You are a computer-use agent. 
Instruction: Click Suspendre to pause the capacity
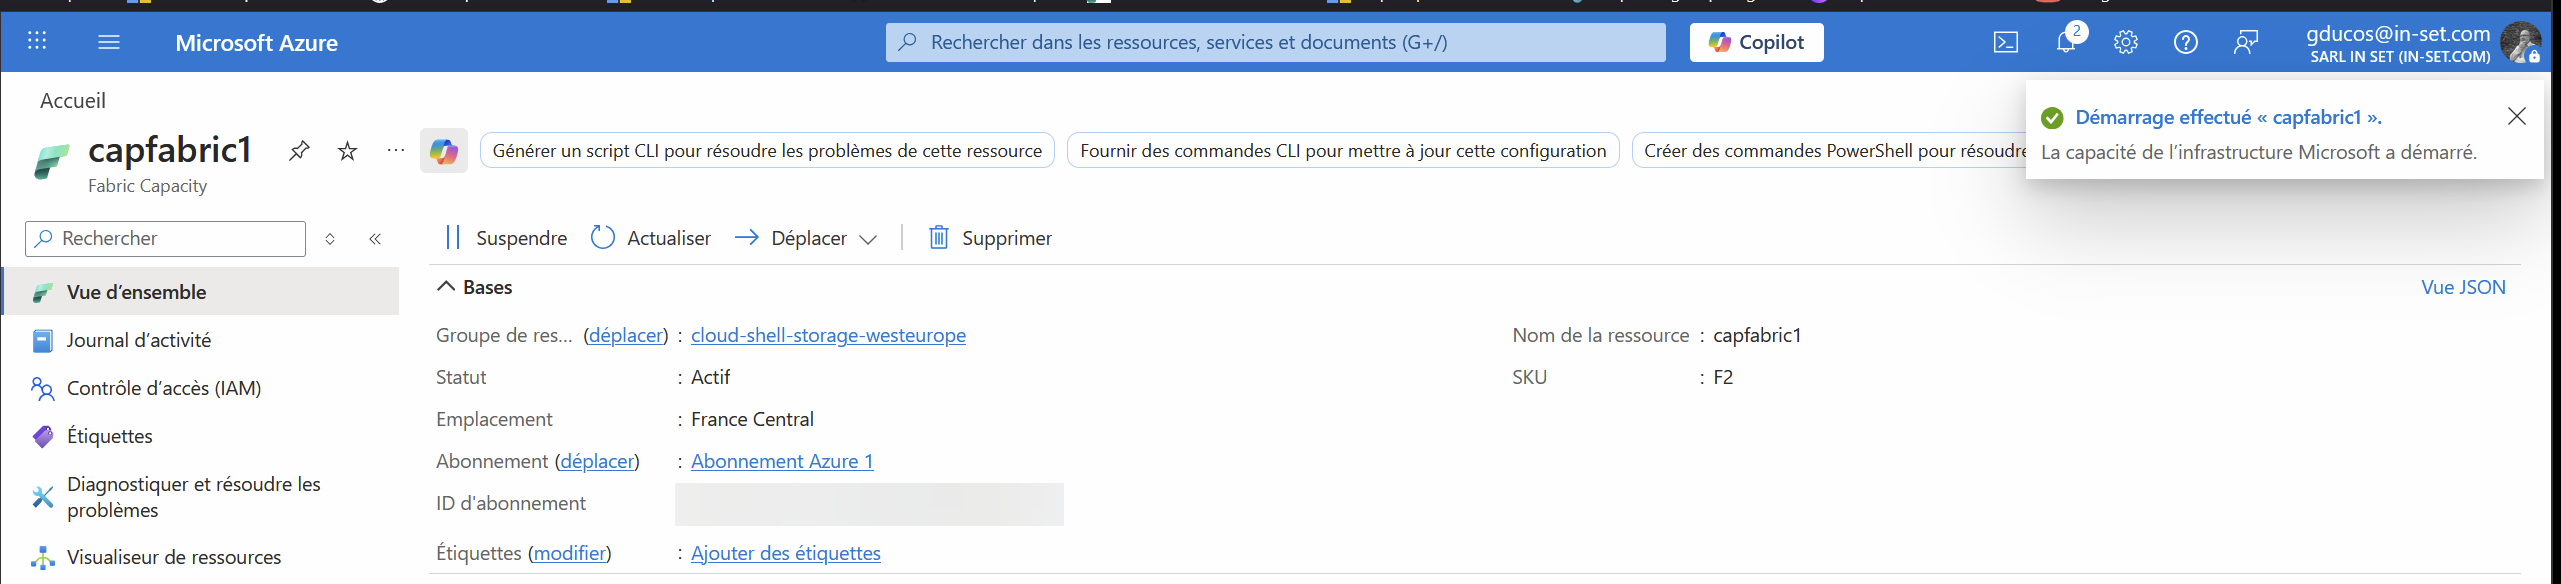(x=506, y=238)
